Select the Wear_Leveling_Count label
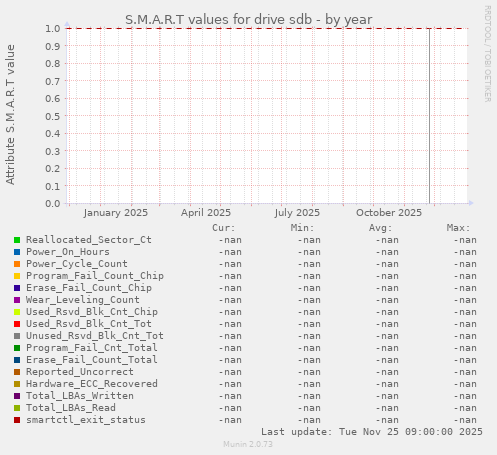497x455 pixels. (x=83, y=300)
